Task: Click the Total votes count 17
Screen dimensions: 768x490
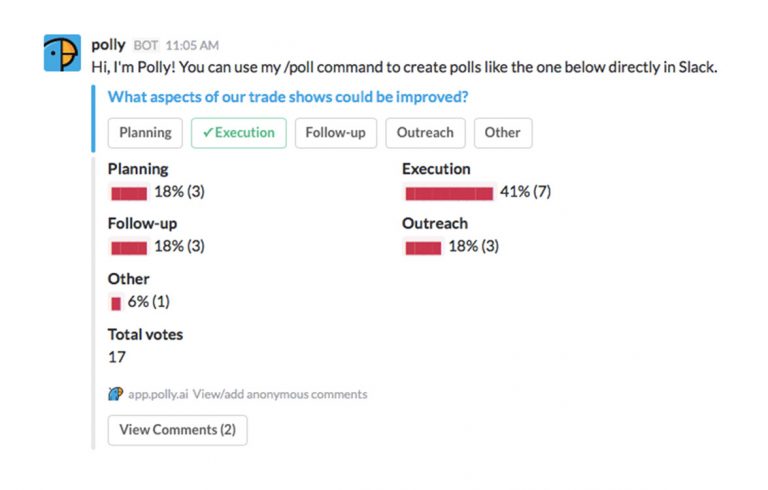Action: pos(117,357)
